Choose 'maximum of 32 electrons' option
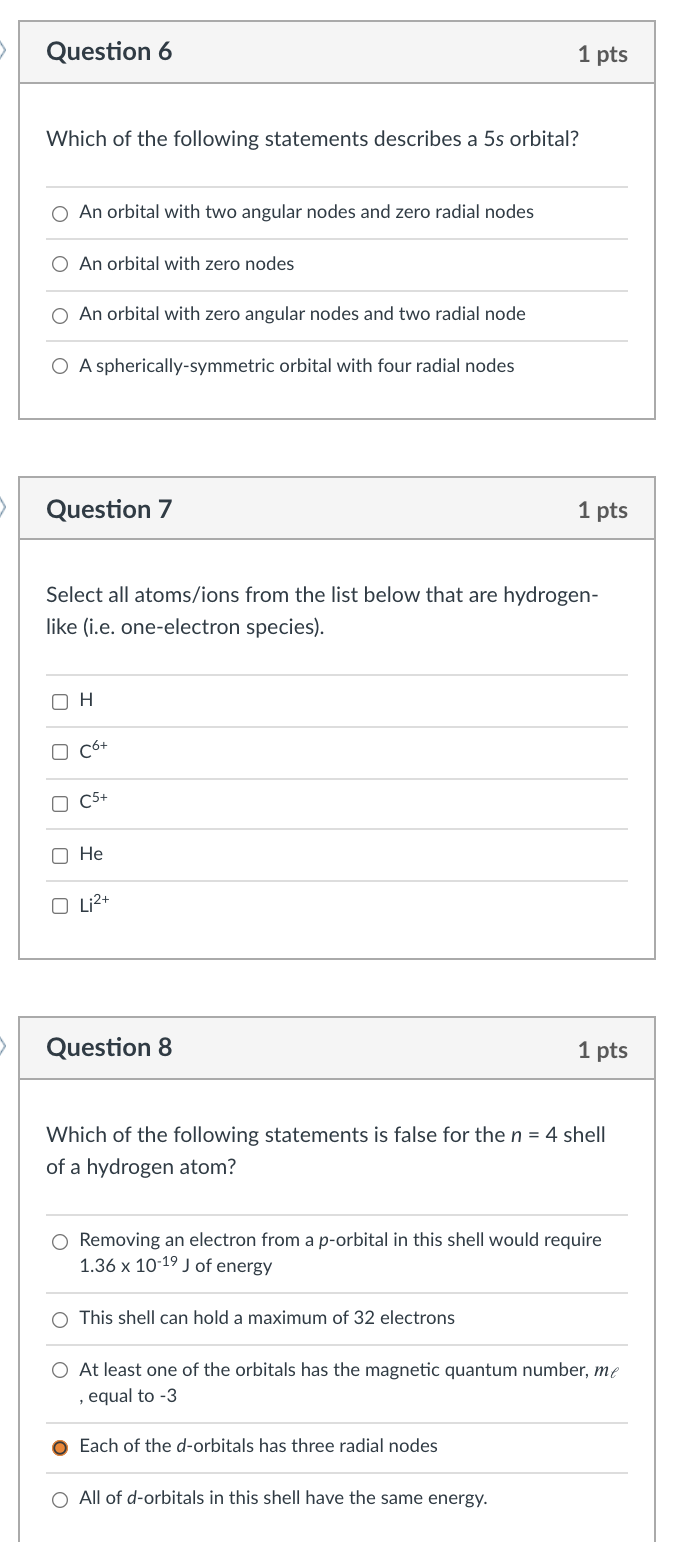The height and width of the screenshot is (1542, 676). 61,1319
